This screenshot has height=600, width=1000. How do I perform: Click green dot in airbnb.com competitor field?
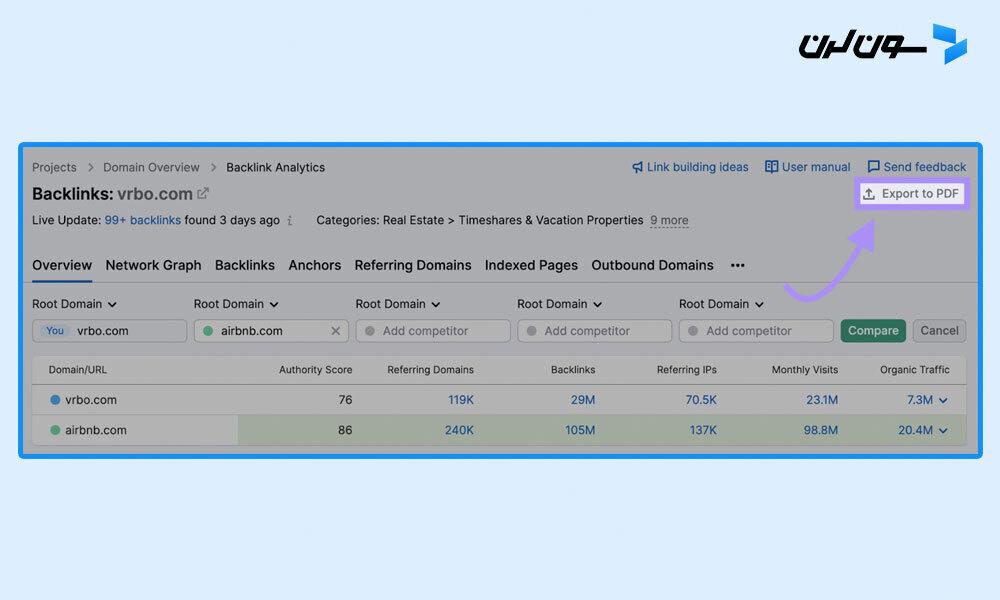pos(208,331)
